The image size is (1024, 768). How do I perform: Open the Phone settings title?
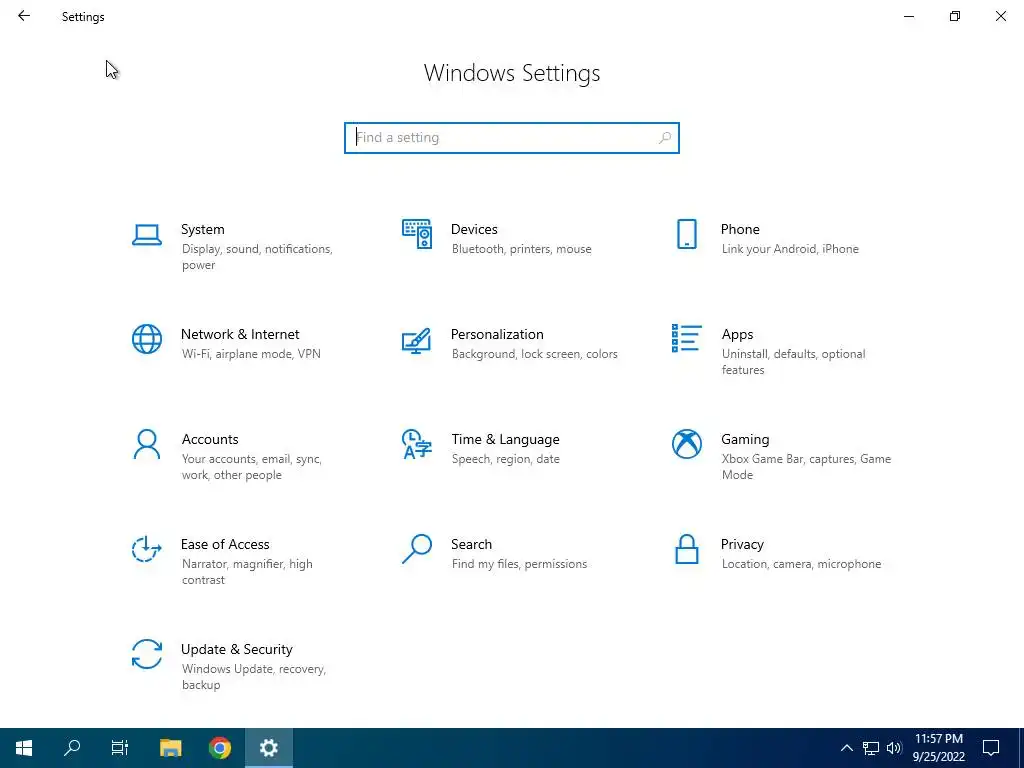740,229
